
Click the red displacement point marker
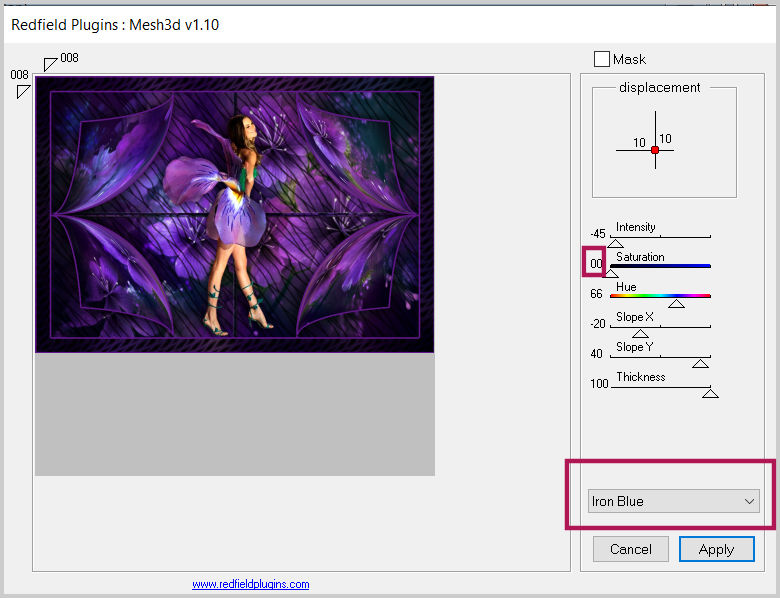pyautogui.click(x=655, y=150)
